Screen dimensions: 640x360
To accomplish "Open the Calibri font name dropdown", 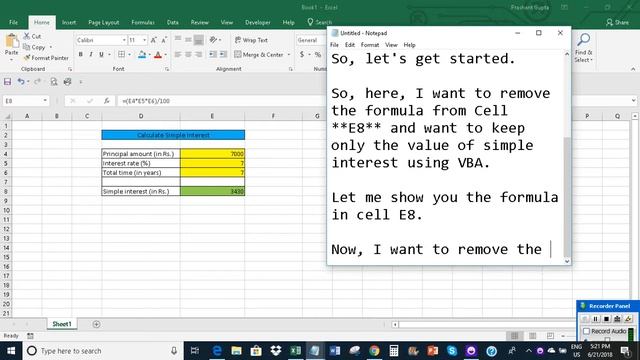I will point(124,40).
